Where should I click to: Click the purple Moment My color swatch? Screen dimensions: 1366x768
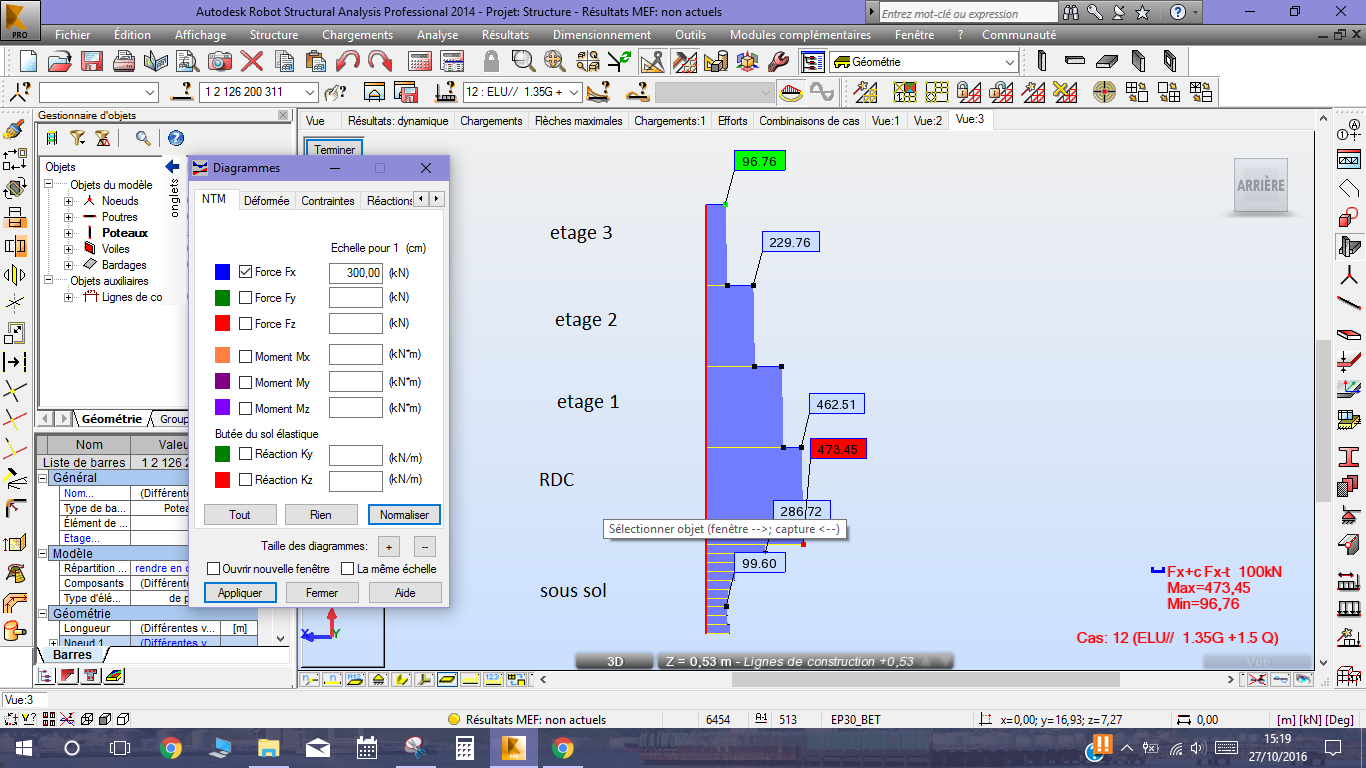click(222, 382)
